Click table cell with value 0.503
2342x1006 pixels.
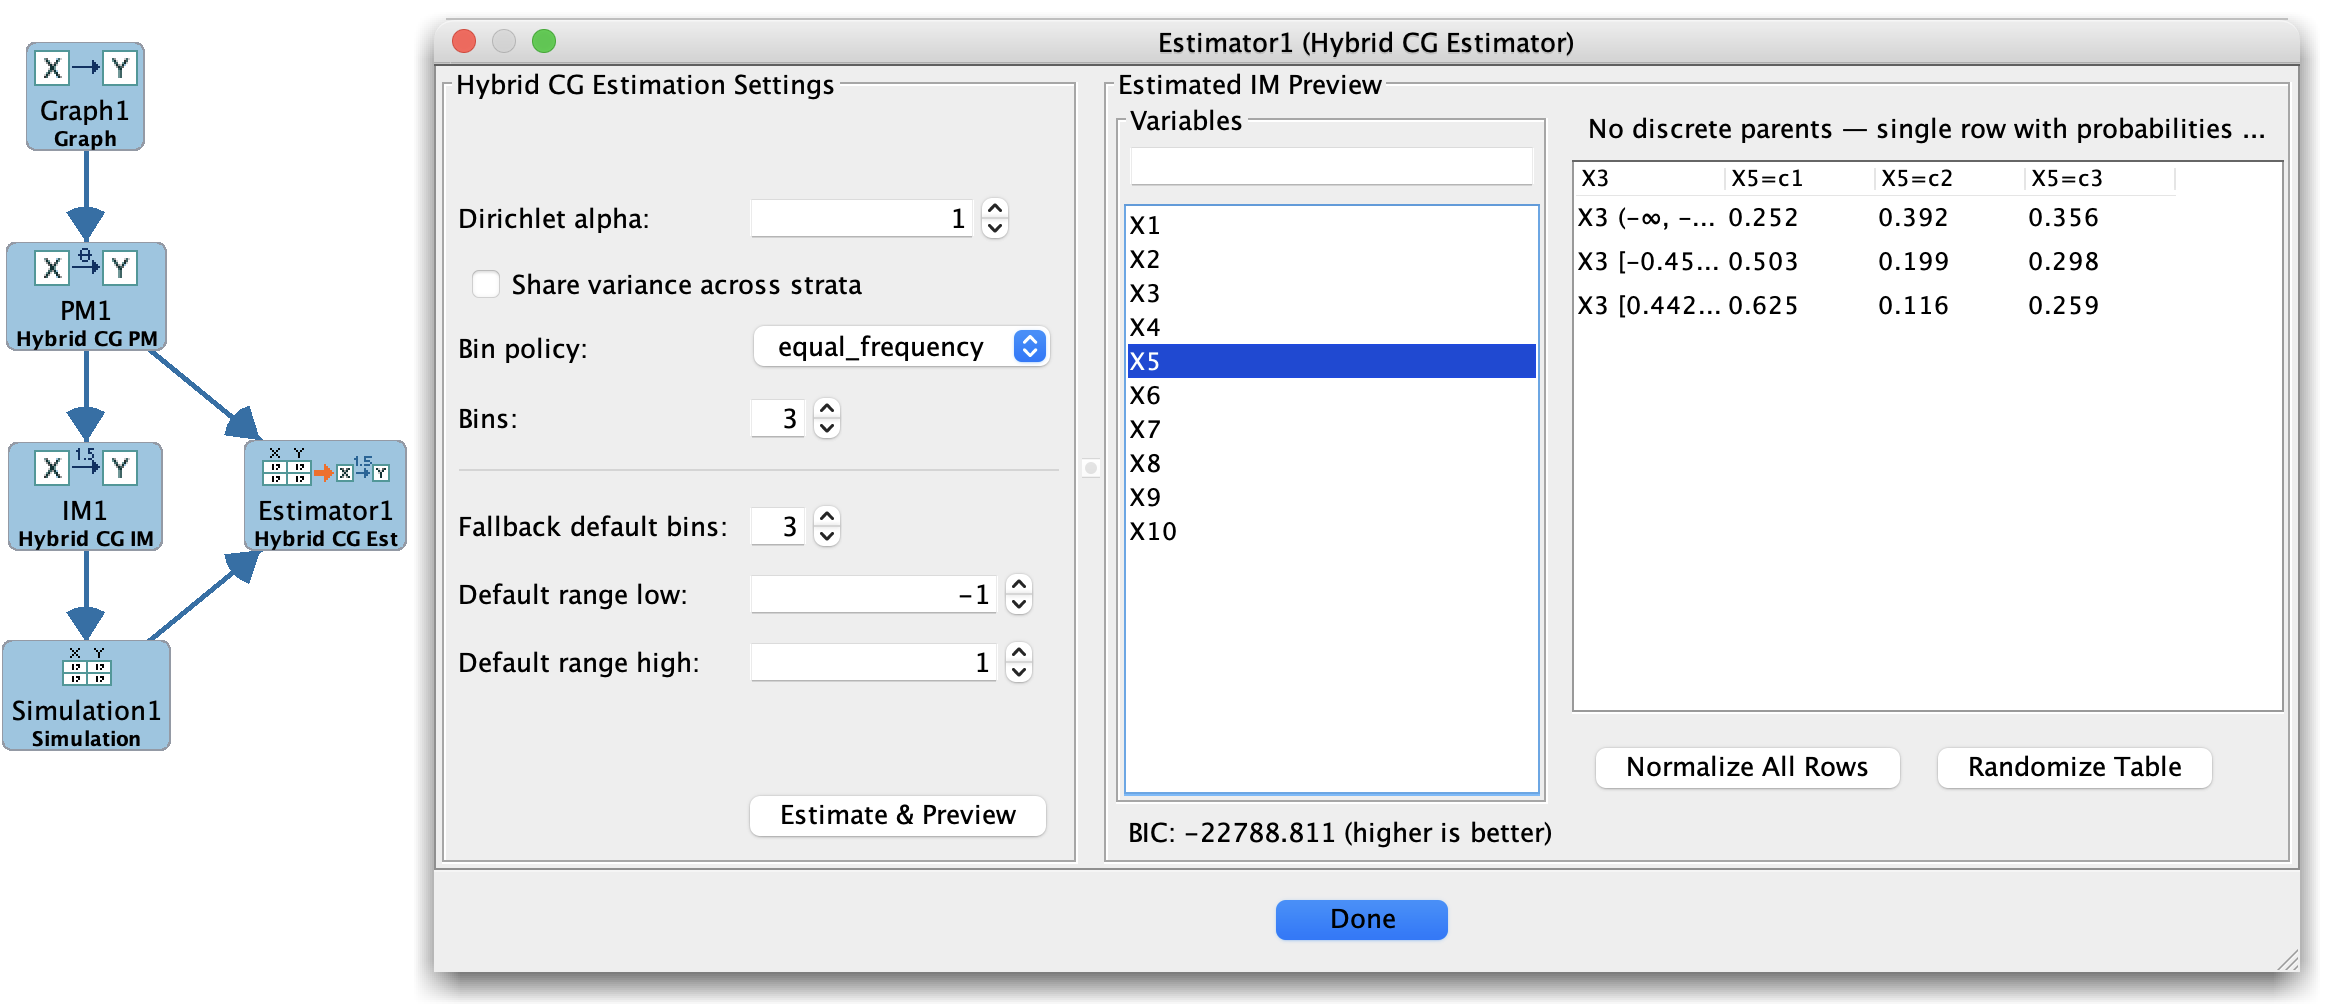(x=1800, y=262)
